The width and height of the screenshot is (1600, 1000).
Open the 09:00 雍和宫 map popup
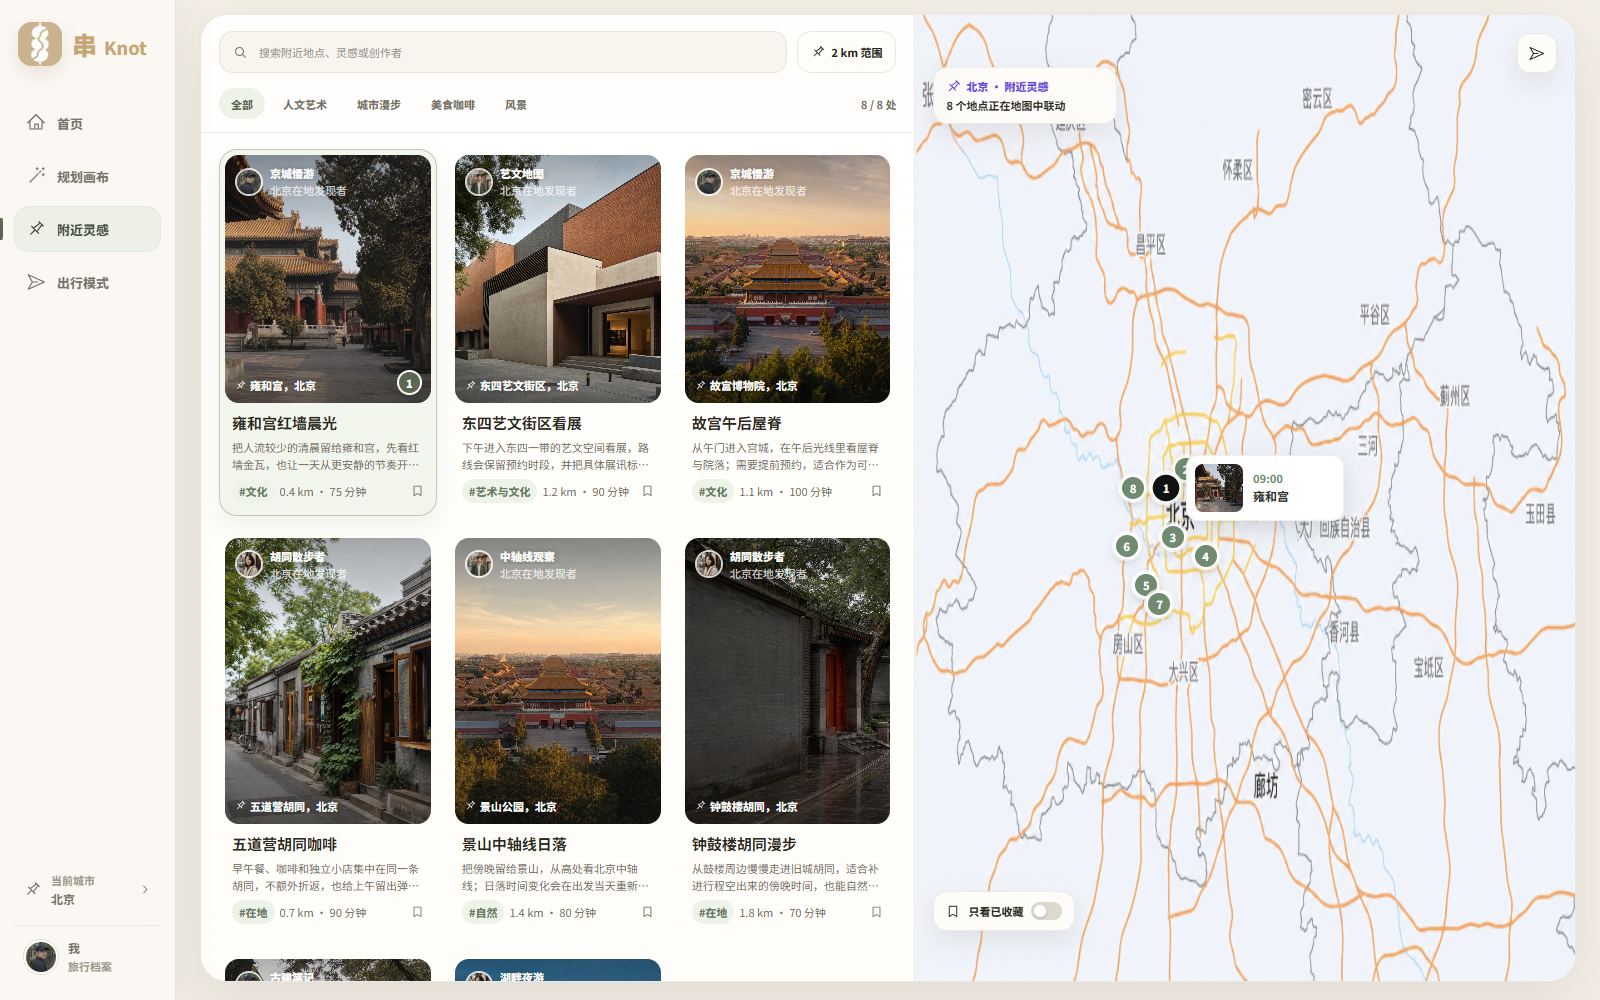pos(1265,488)
